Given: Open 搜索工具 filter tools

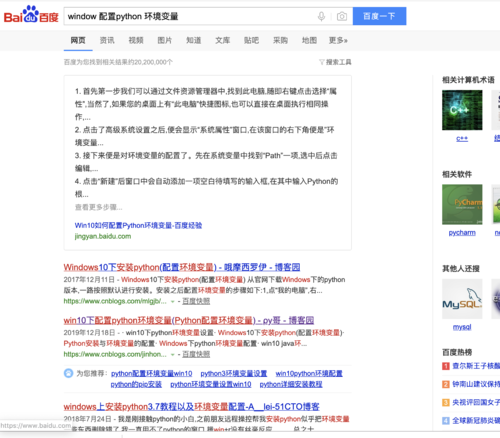Looking at the screenshot, I should (x=335, y=62).
